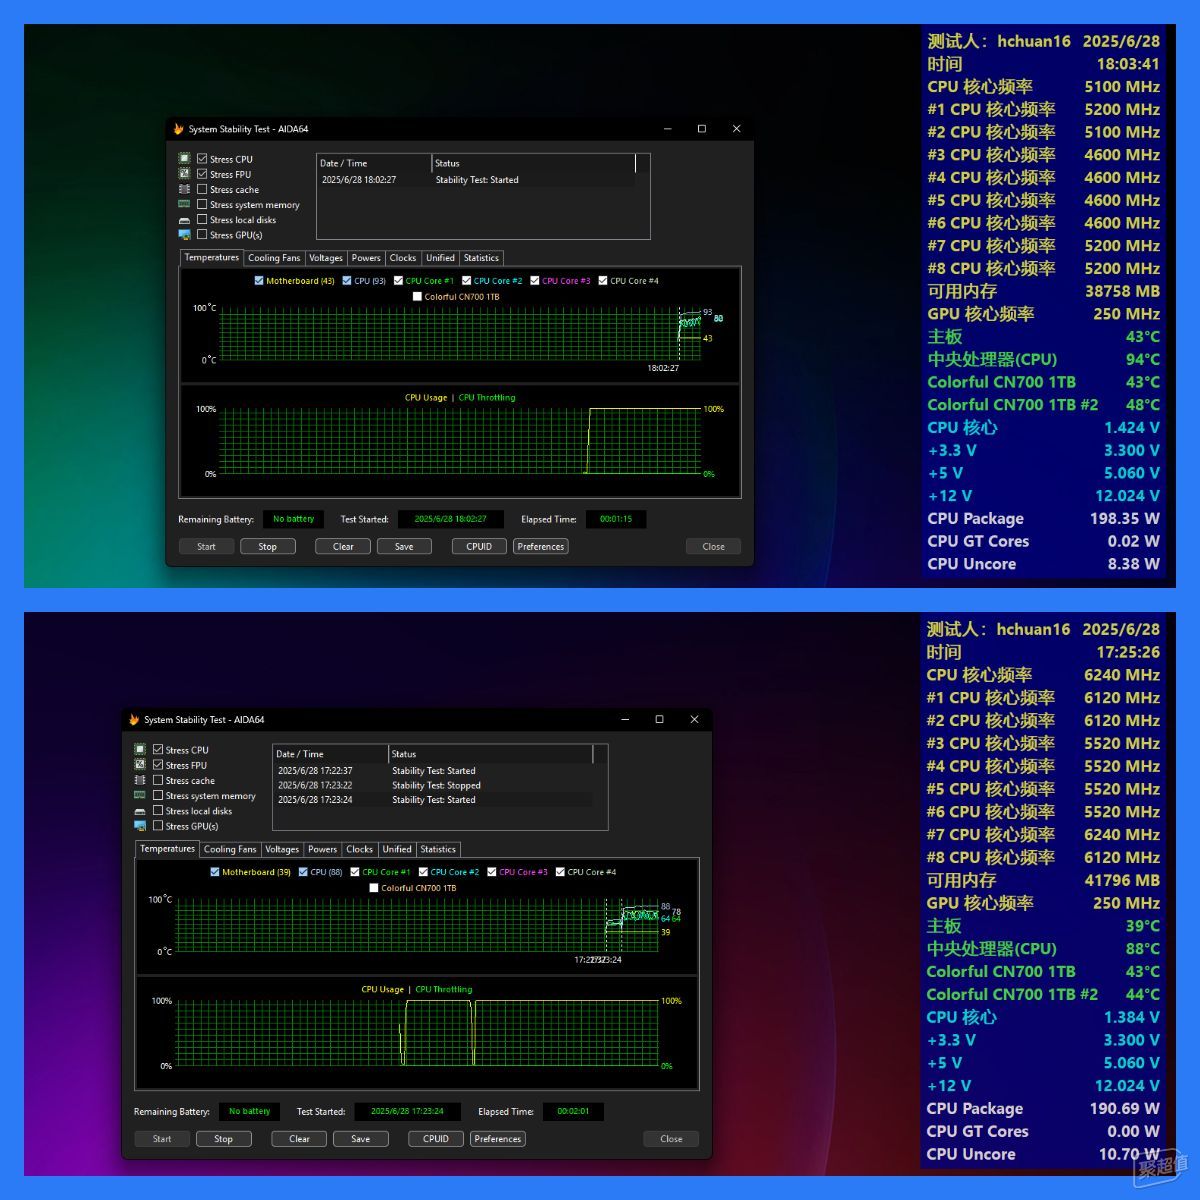The width and height of the screenshot is (1200, 1200).
Task: Enable Stress system memory in 18:02 test window
Action: point(202,204)
